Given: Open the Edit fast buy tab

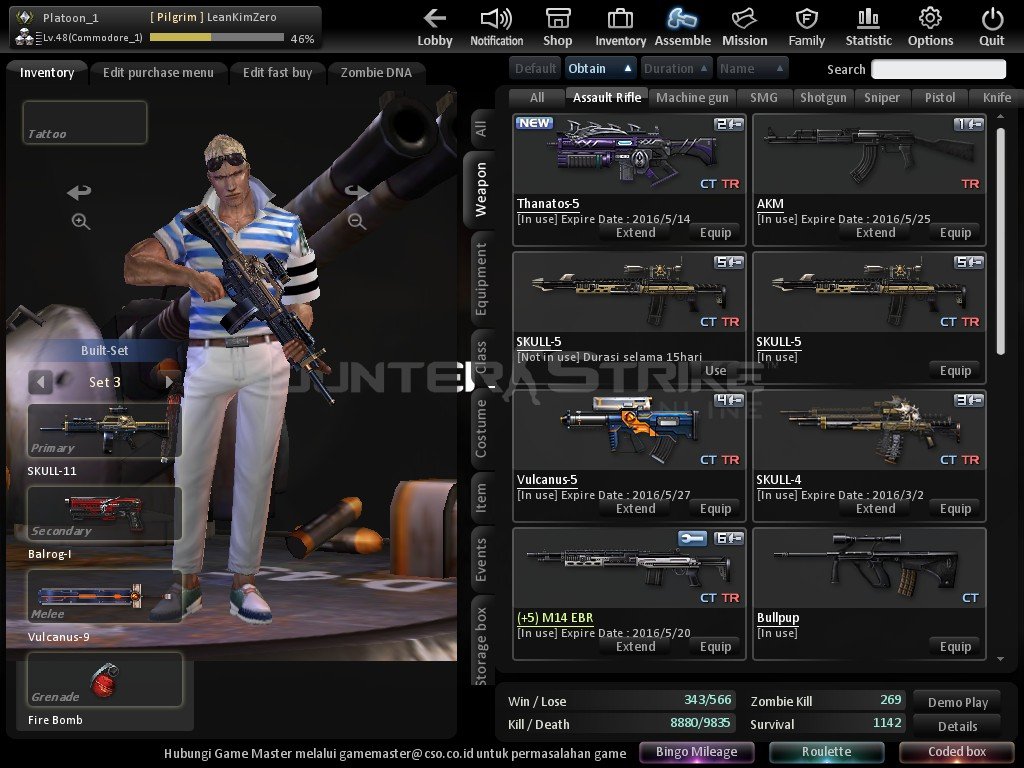Looking at the screenshot, I should tap(278, 72).
